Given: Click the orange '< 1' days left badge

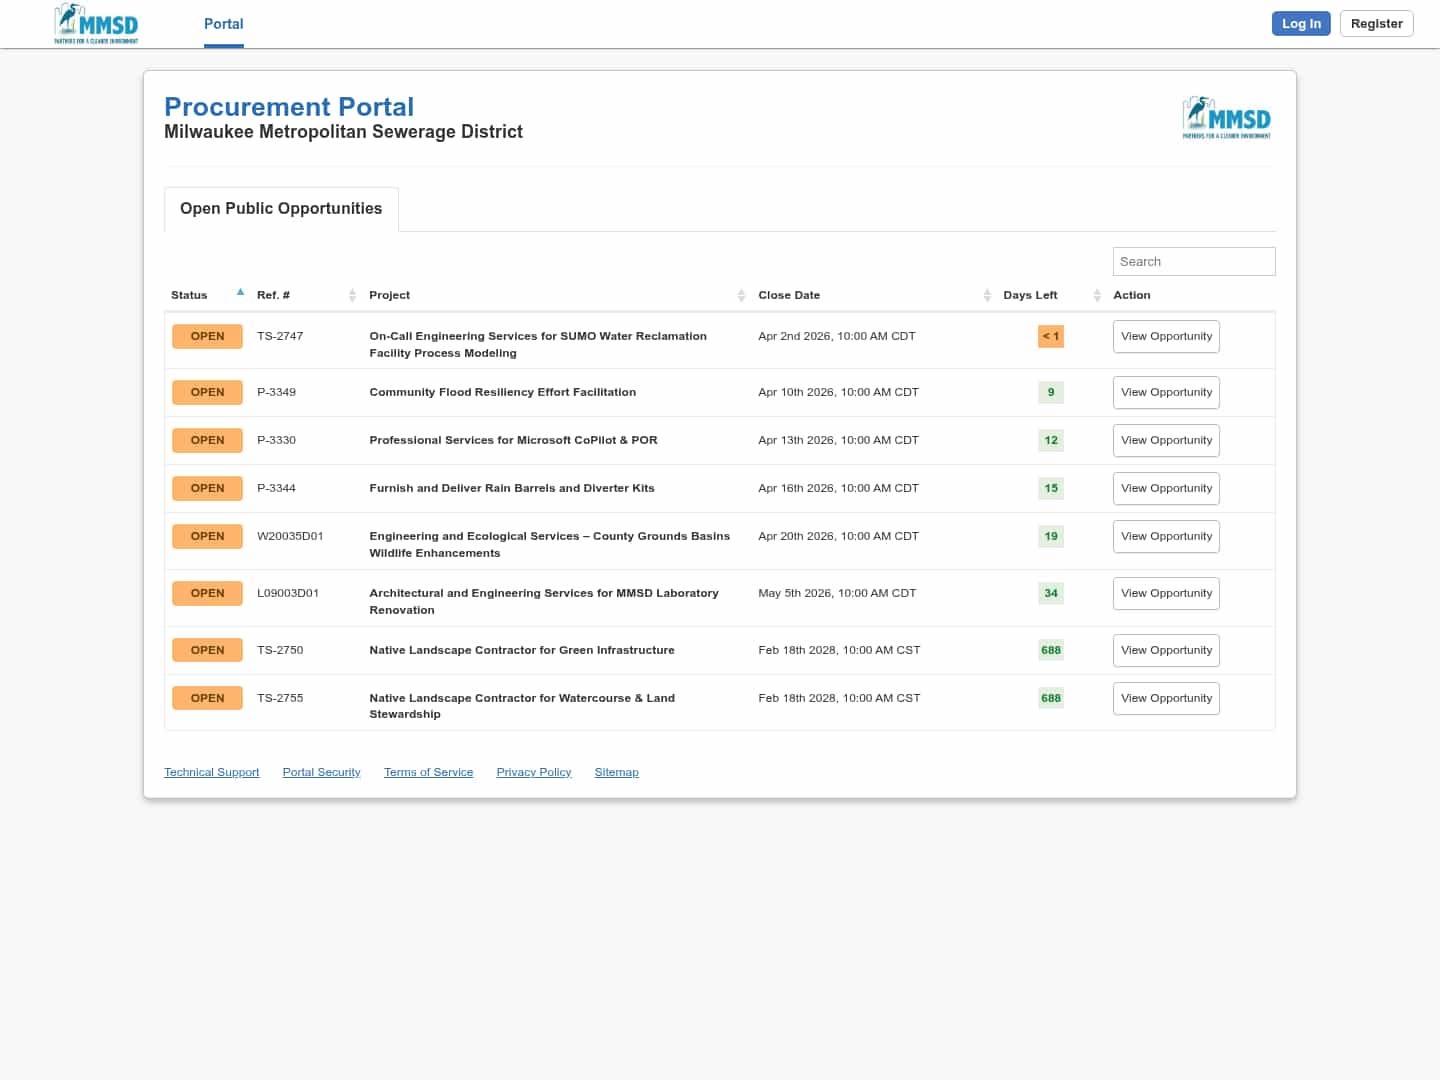Looking at the screenshot, I should pos(1050,336).
